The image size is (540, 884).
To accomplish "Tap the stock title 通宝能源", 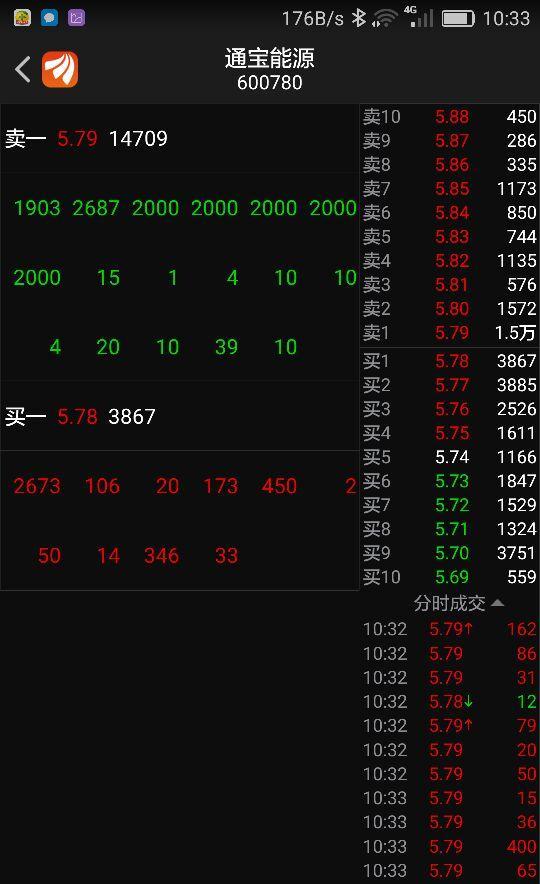I will click(x=269, y=58).
